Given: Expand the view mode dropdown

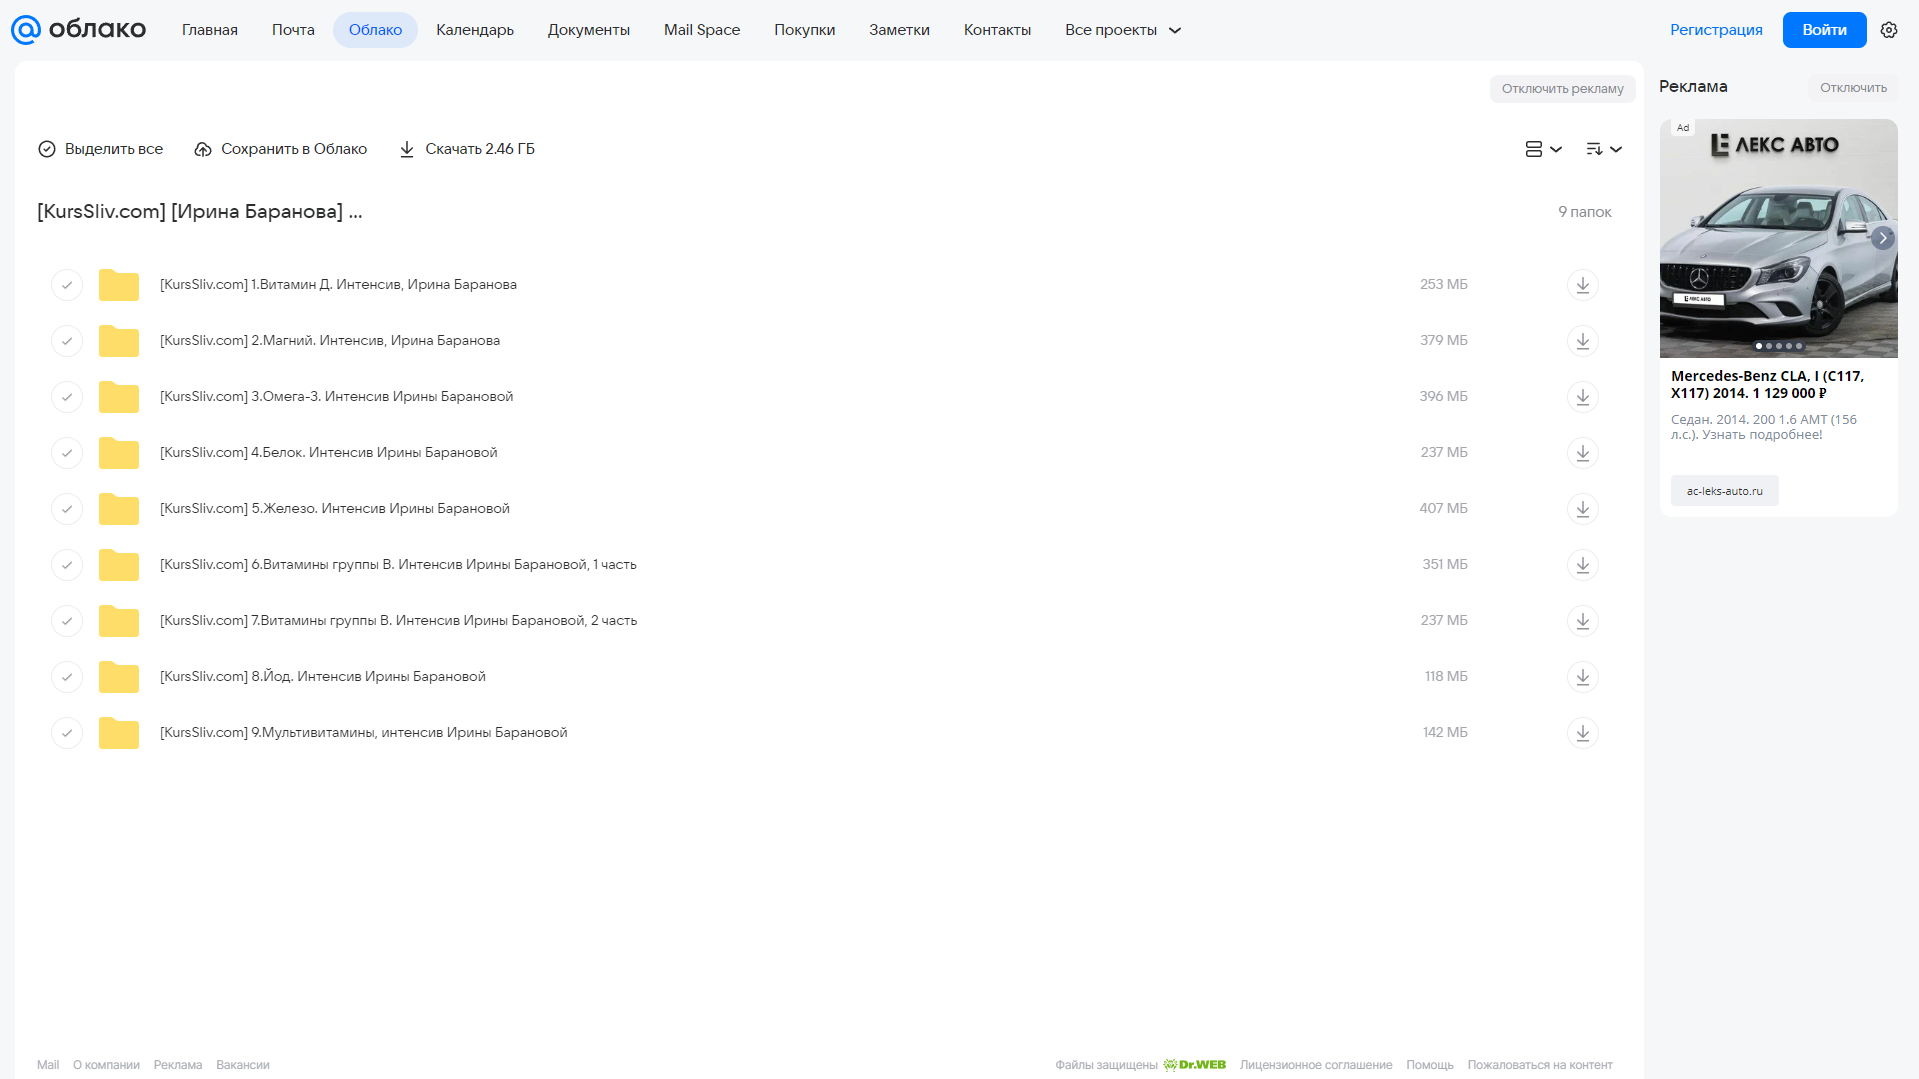Looking at the screenshot, I should click(x=1543, y=149).
